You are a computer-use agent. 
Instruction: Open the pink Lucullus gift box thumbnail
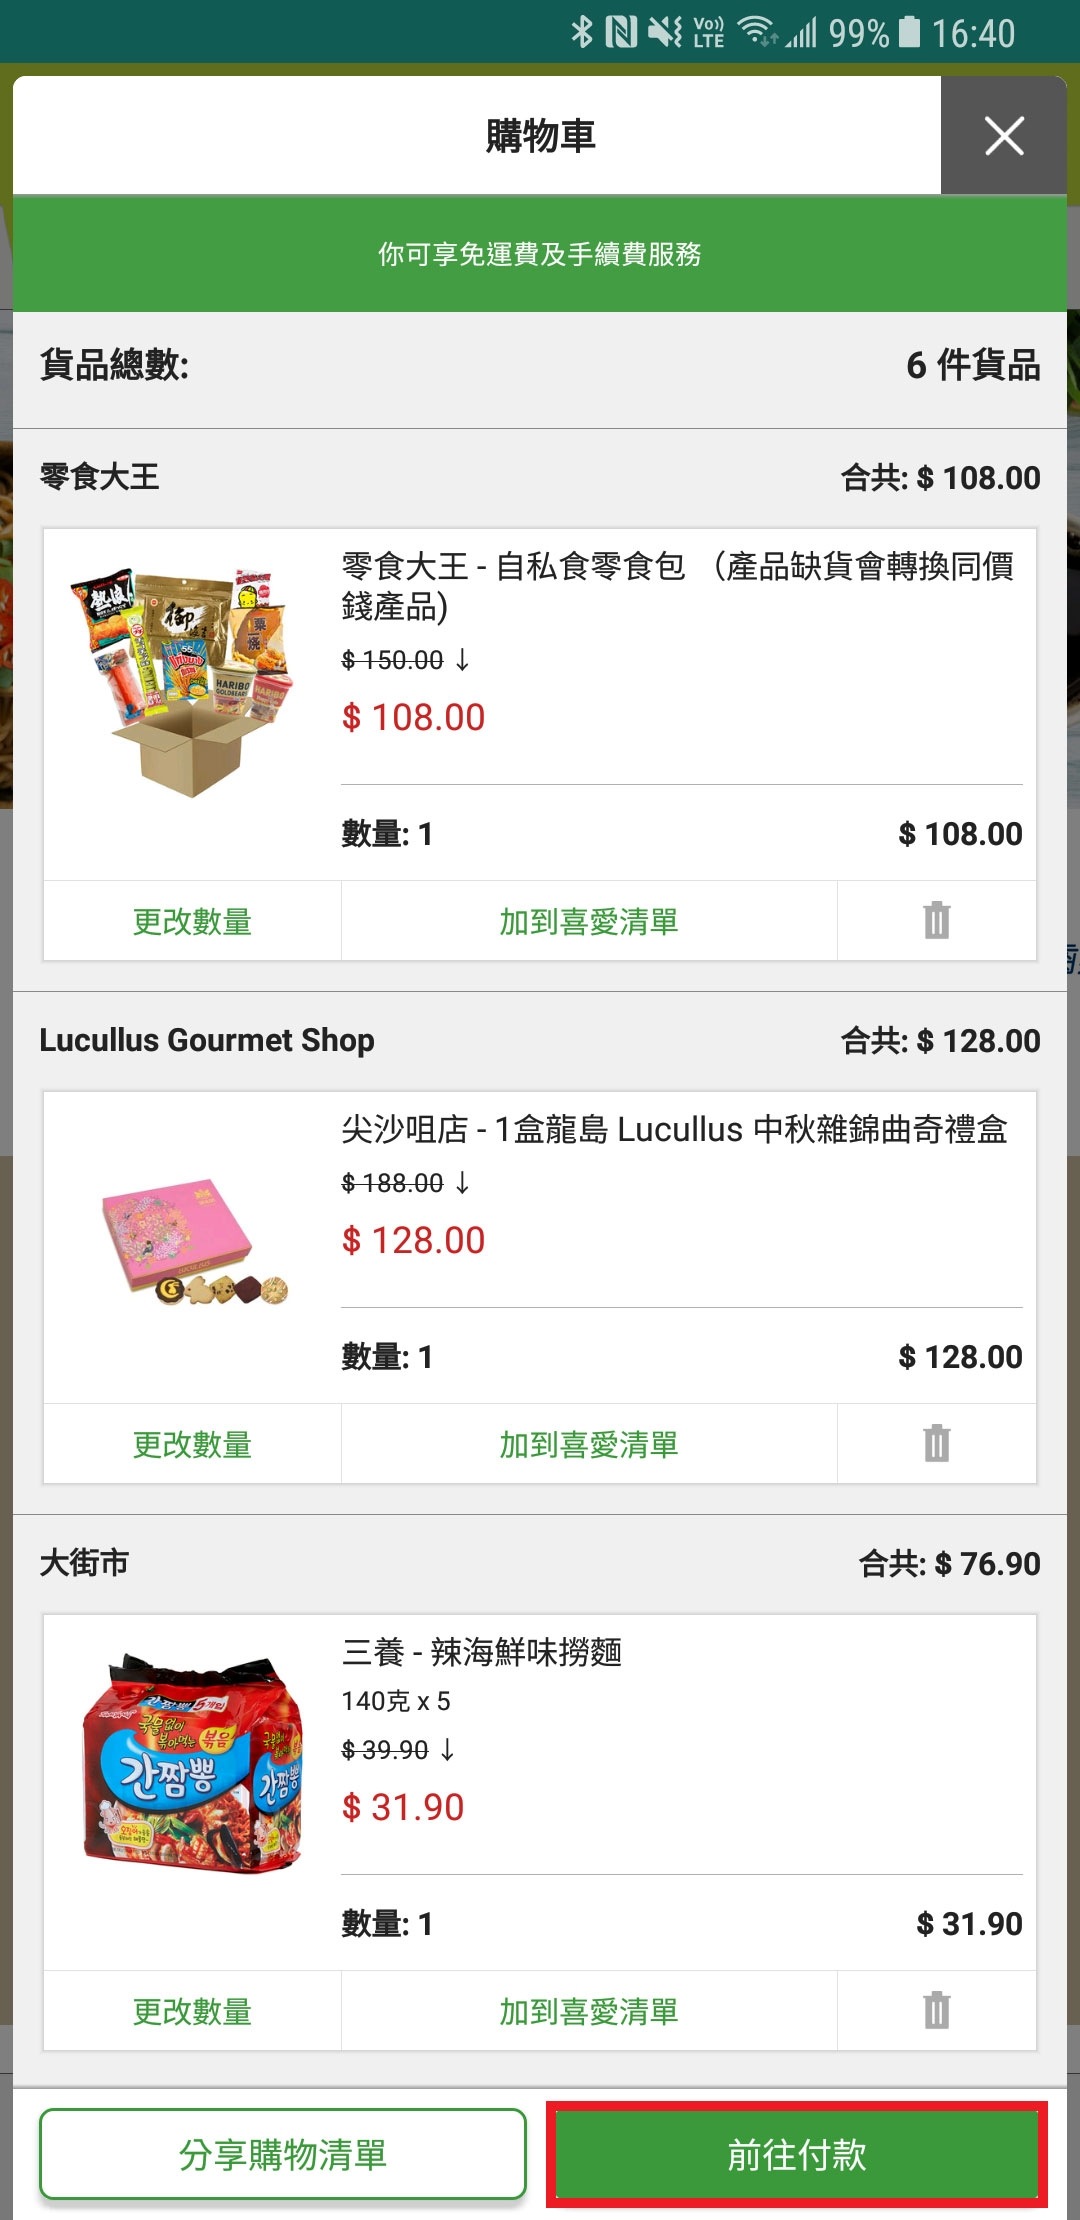195,1241
